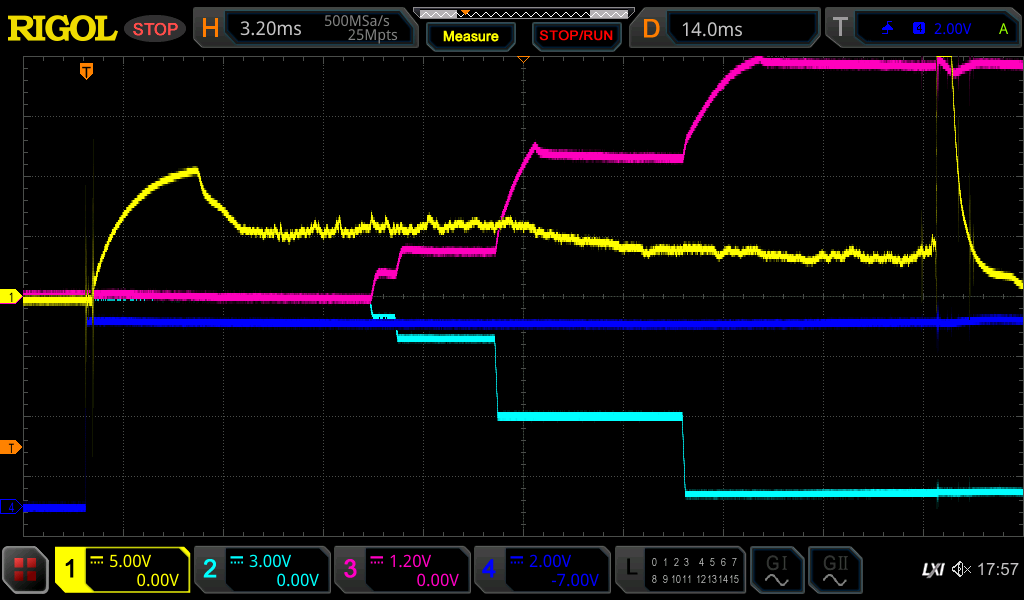Open the logic analyzer L digital channels
This screenshot has width=1024, height=600.
click(680, 570)
